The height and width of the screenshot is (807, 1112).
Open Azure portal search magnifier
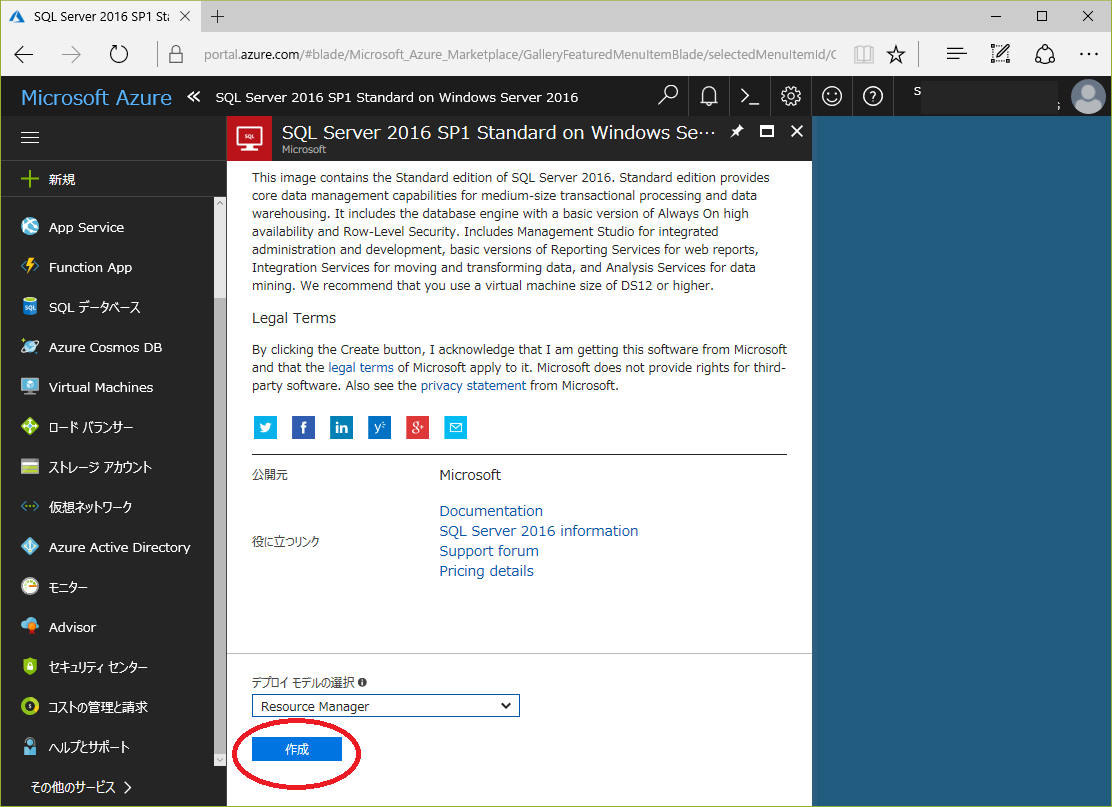tap(668, 95)
